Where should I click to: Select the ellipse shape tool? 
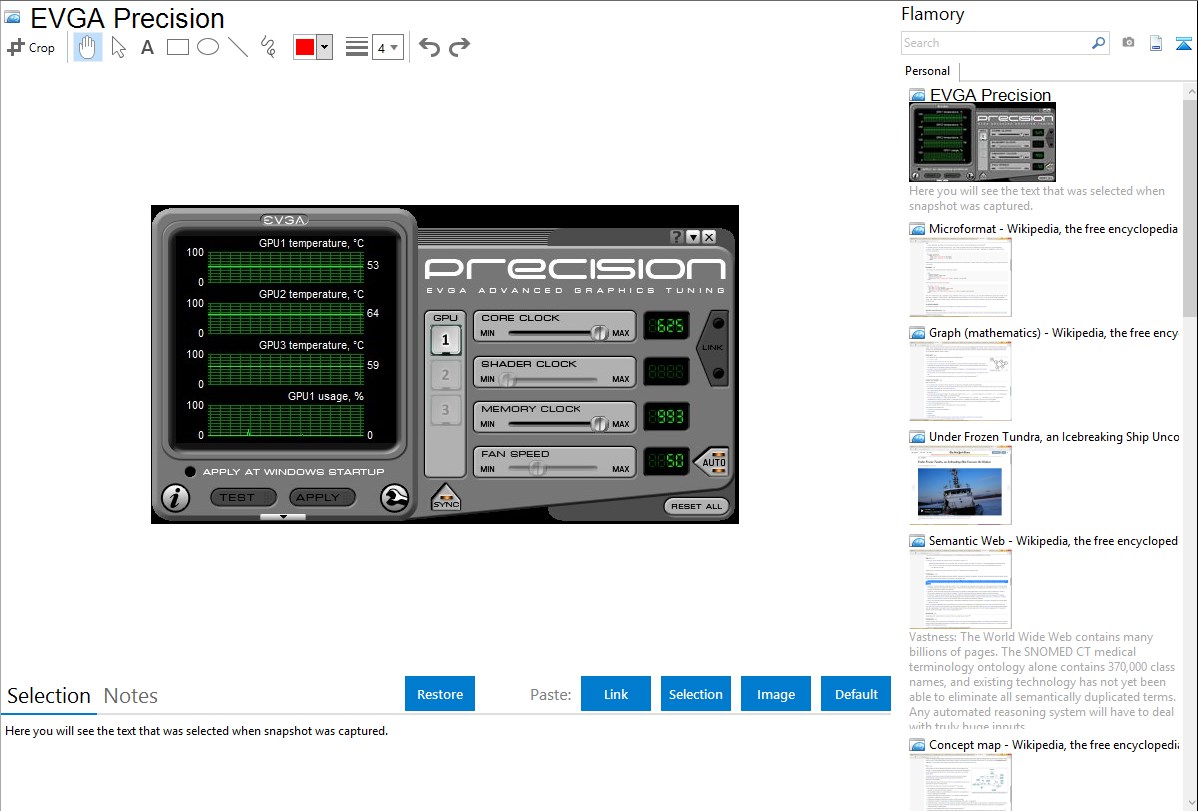[208, 47]
